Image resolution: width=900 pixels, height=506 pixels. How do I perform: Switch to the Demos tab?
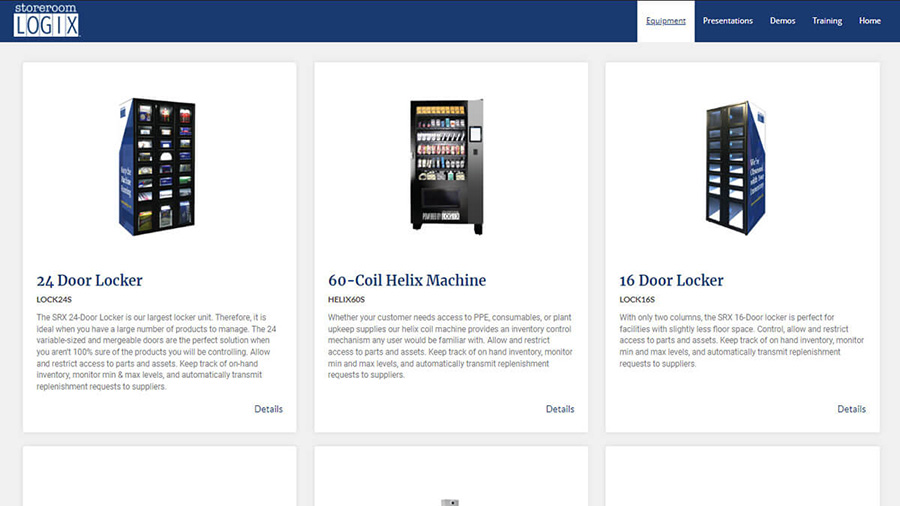tap(782, 21)
